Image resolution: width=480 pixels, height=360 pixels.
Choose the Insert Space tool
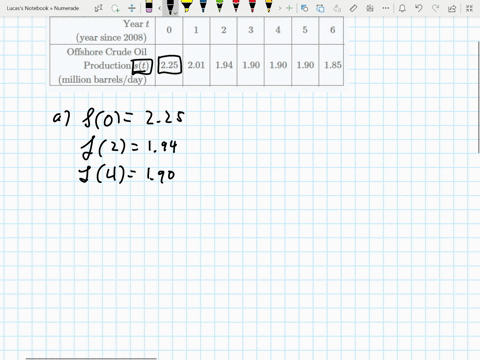[x=132, y=8]
